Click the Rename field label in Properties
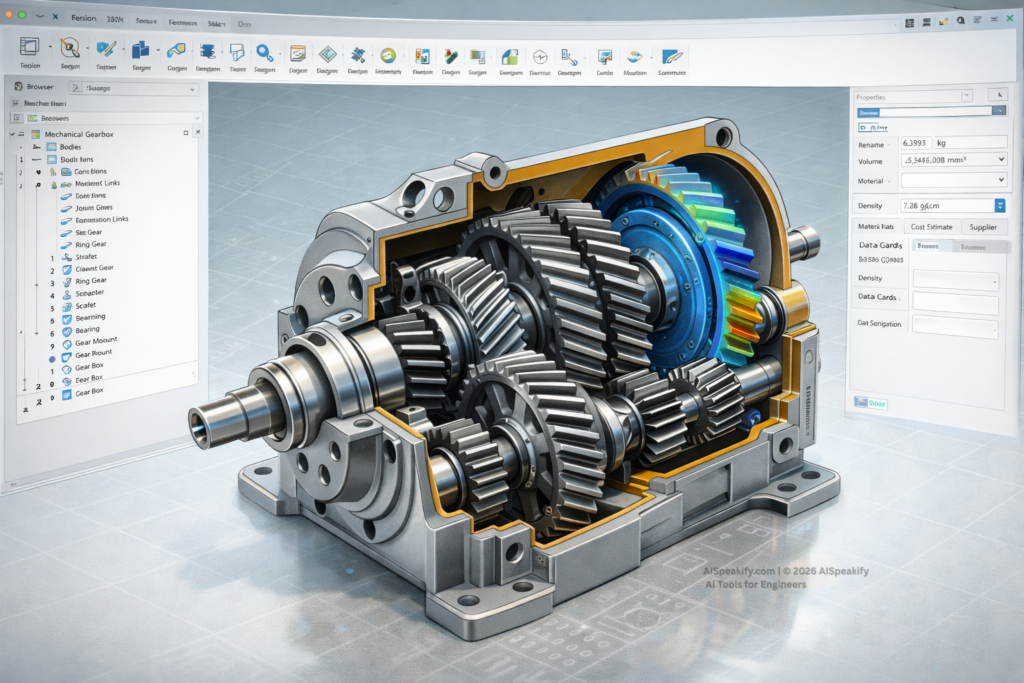Screen dimensions: 1024x683 click(x=869, y=144)
